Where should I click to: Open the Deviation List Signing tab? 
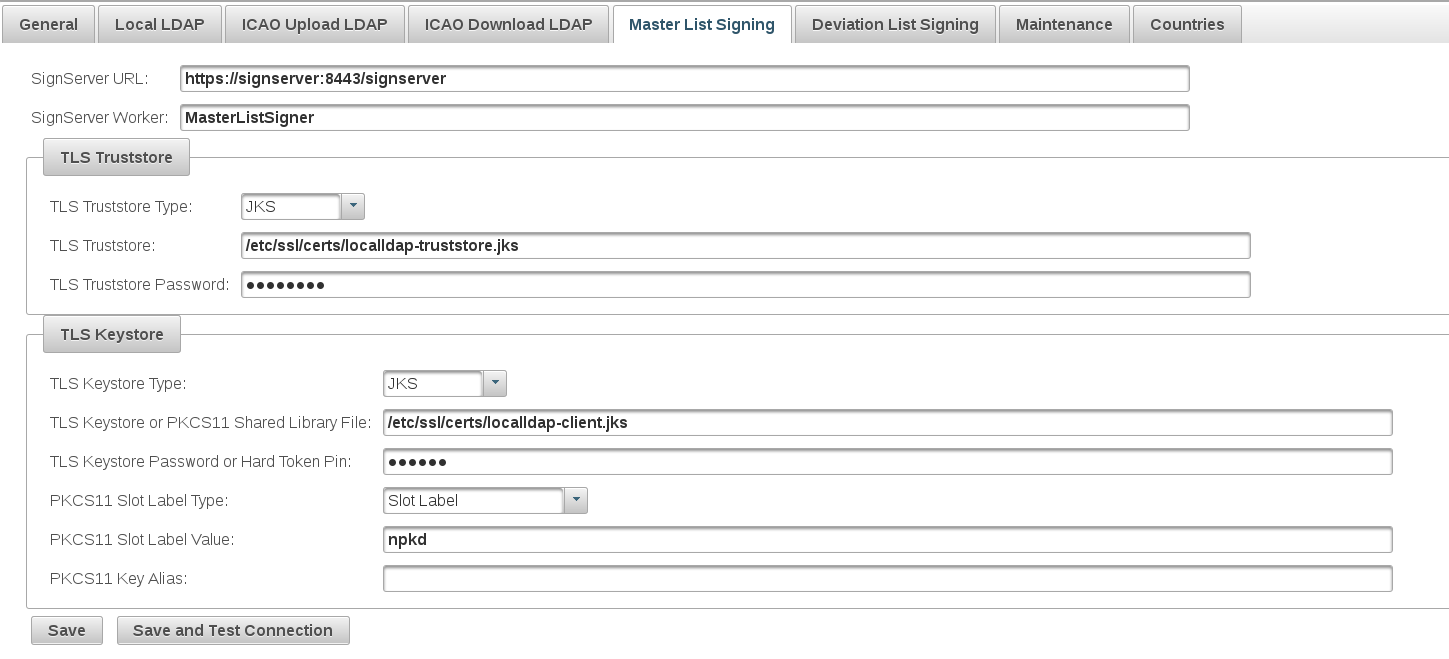point(895,24)
